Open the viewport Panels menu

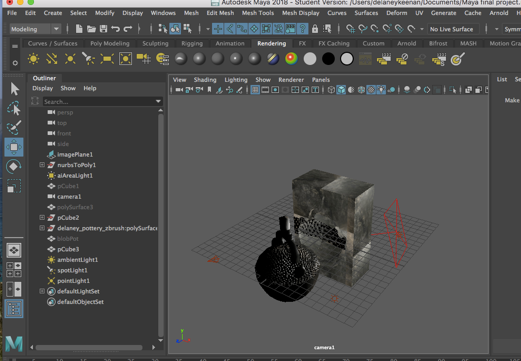tap(321, 80)
